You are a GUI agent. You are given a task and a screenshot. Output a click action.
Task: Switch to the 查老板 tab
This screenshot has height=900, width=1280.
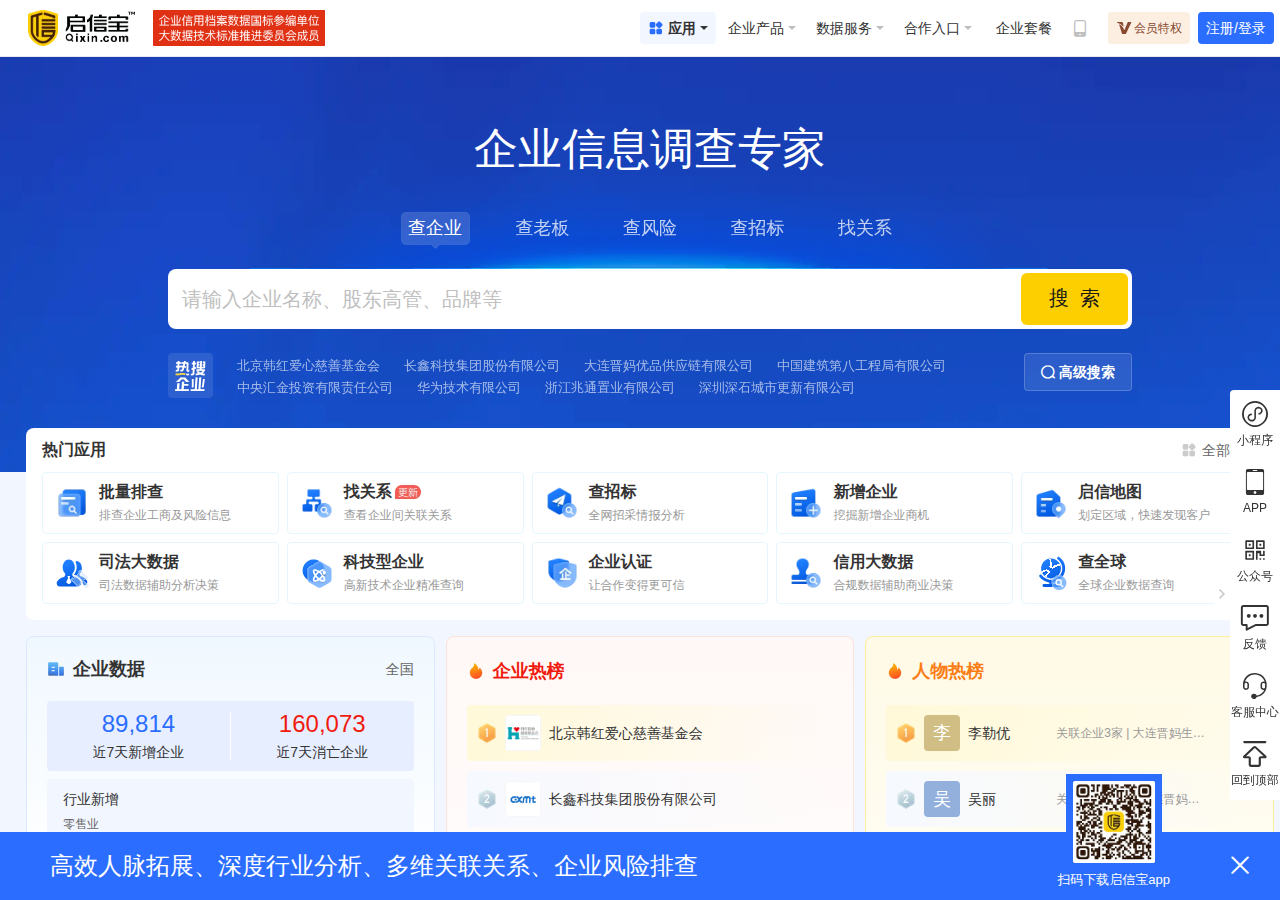542,228
